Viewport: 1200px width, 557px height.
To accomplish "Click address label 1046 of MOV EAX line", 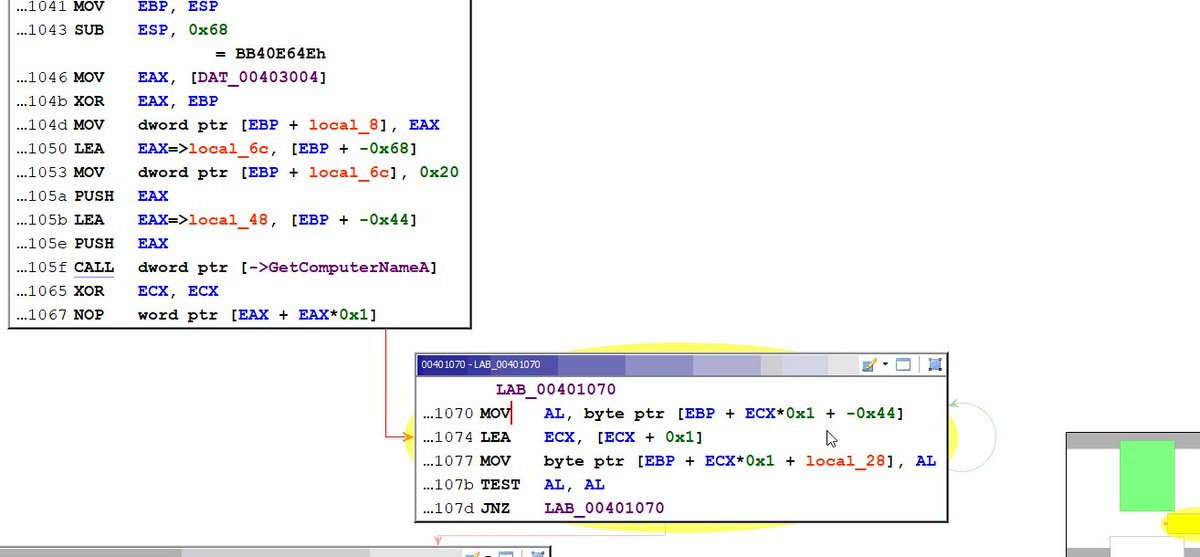I will pyautogui.click(x=40, y=77).
